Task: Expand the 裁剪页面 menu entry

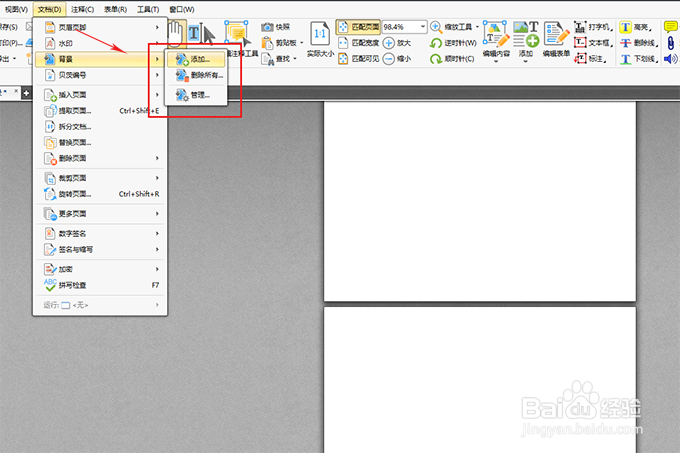Action: click(x=100, y=178)
